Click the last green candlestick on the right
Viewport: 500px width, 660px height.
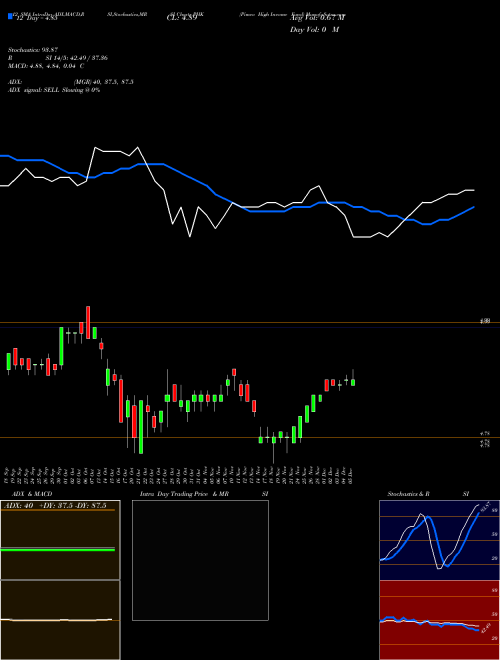tap(353, 382)
